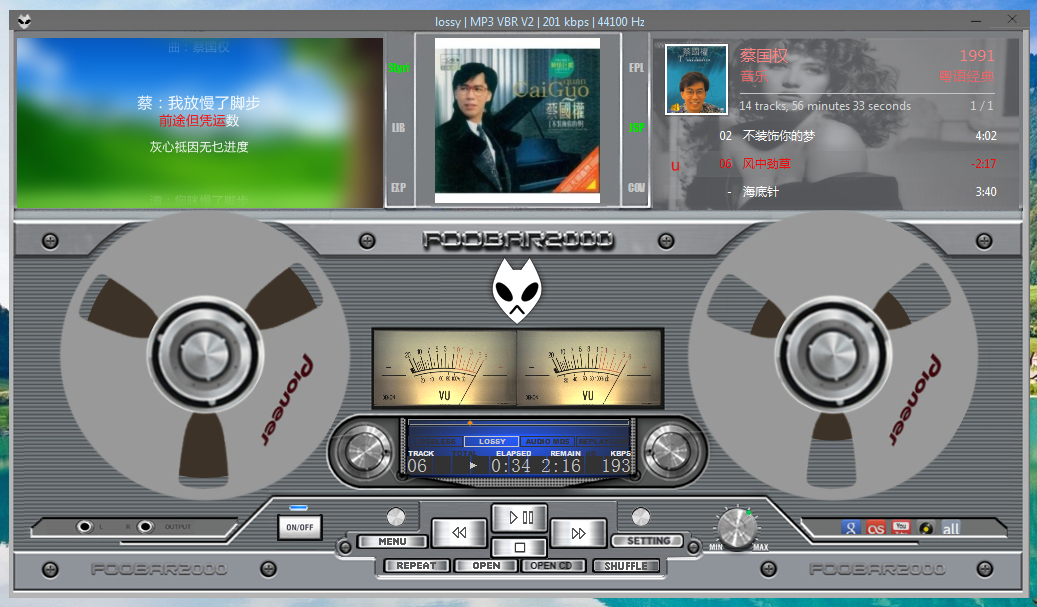The height and width of the screenshot is (607, 1037).
Task: Open the SETTING button
Action: point(648,541)
